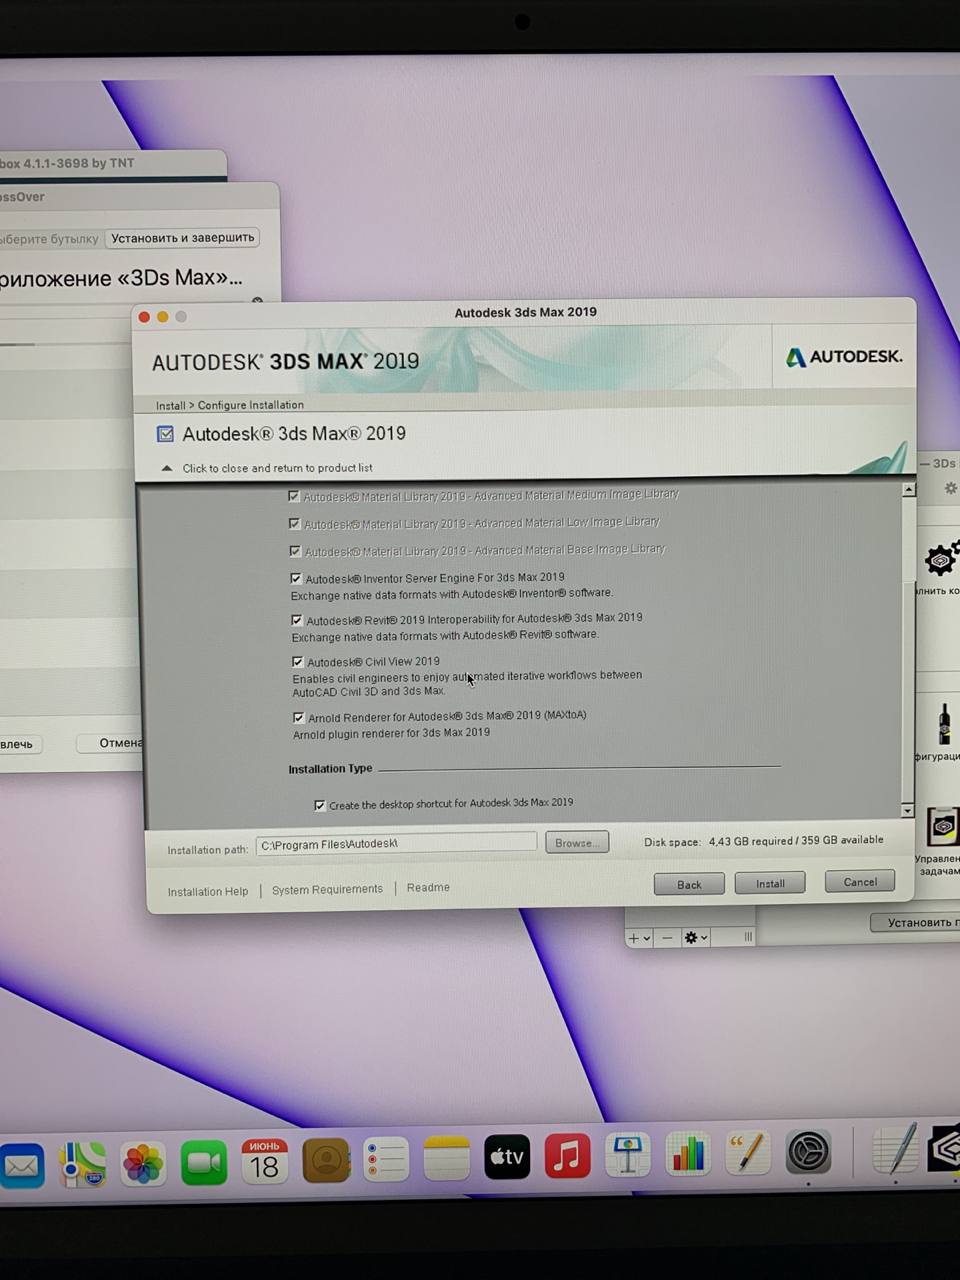Open Maps from the Dock

tap(83, 1164)
